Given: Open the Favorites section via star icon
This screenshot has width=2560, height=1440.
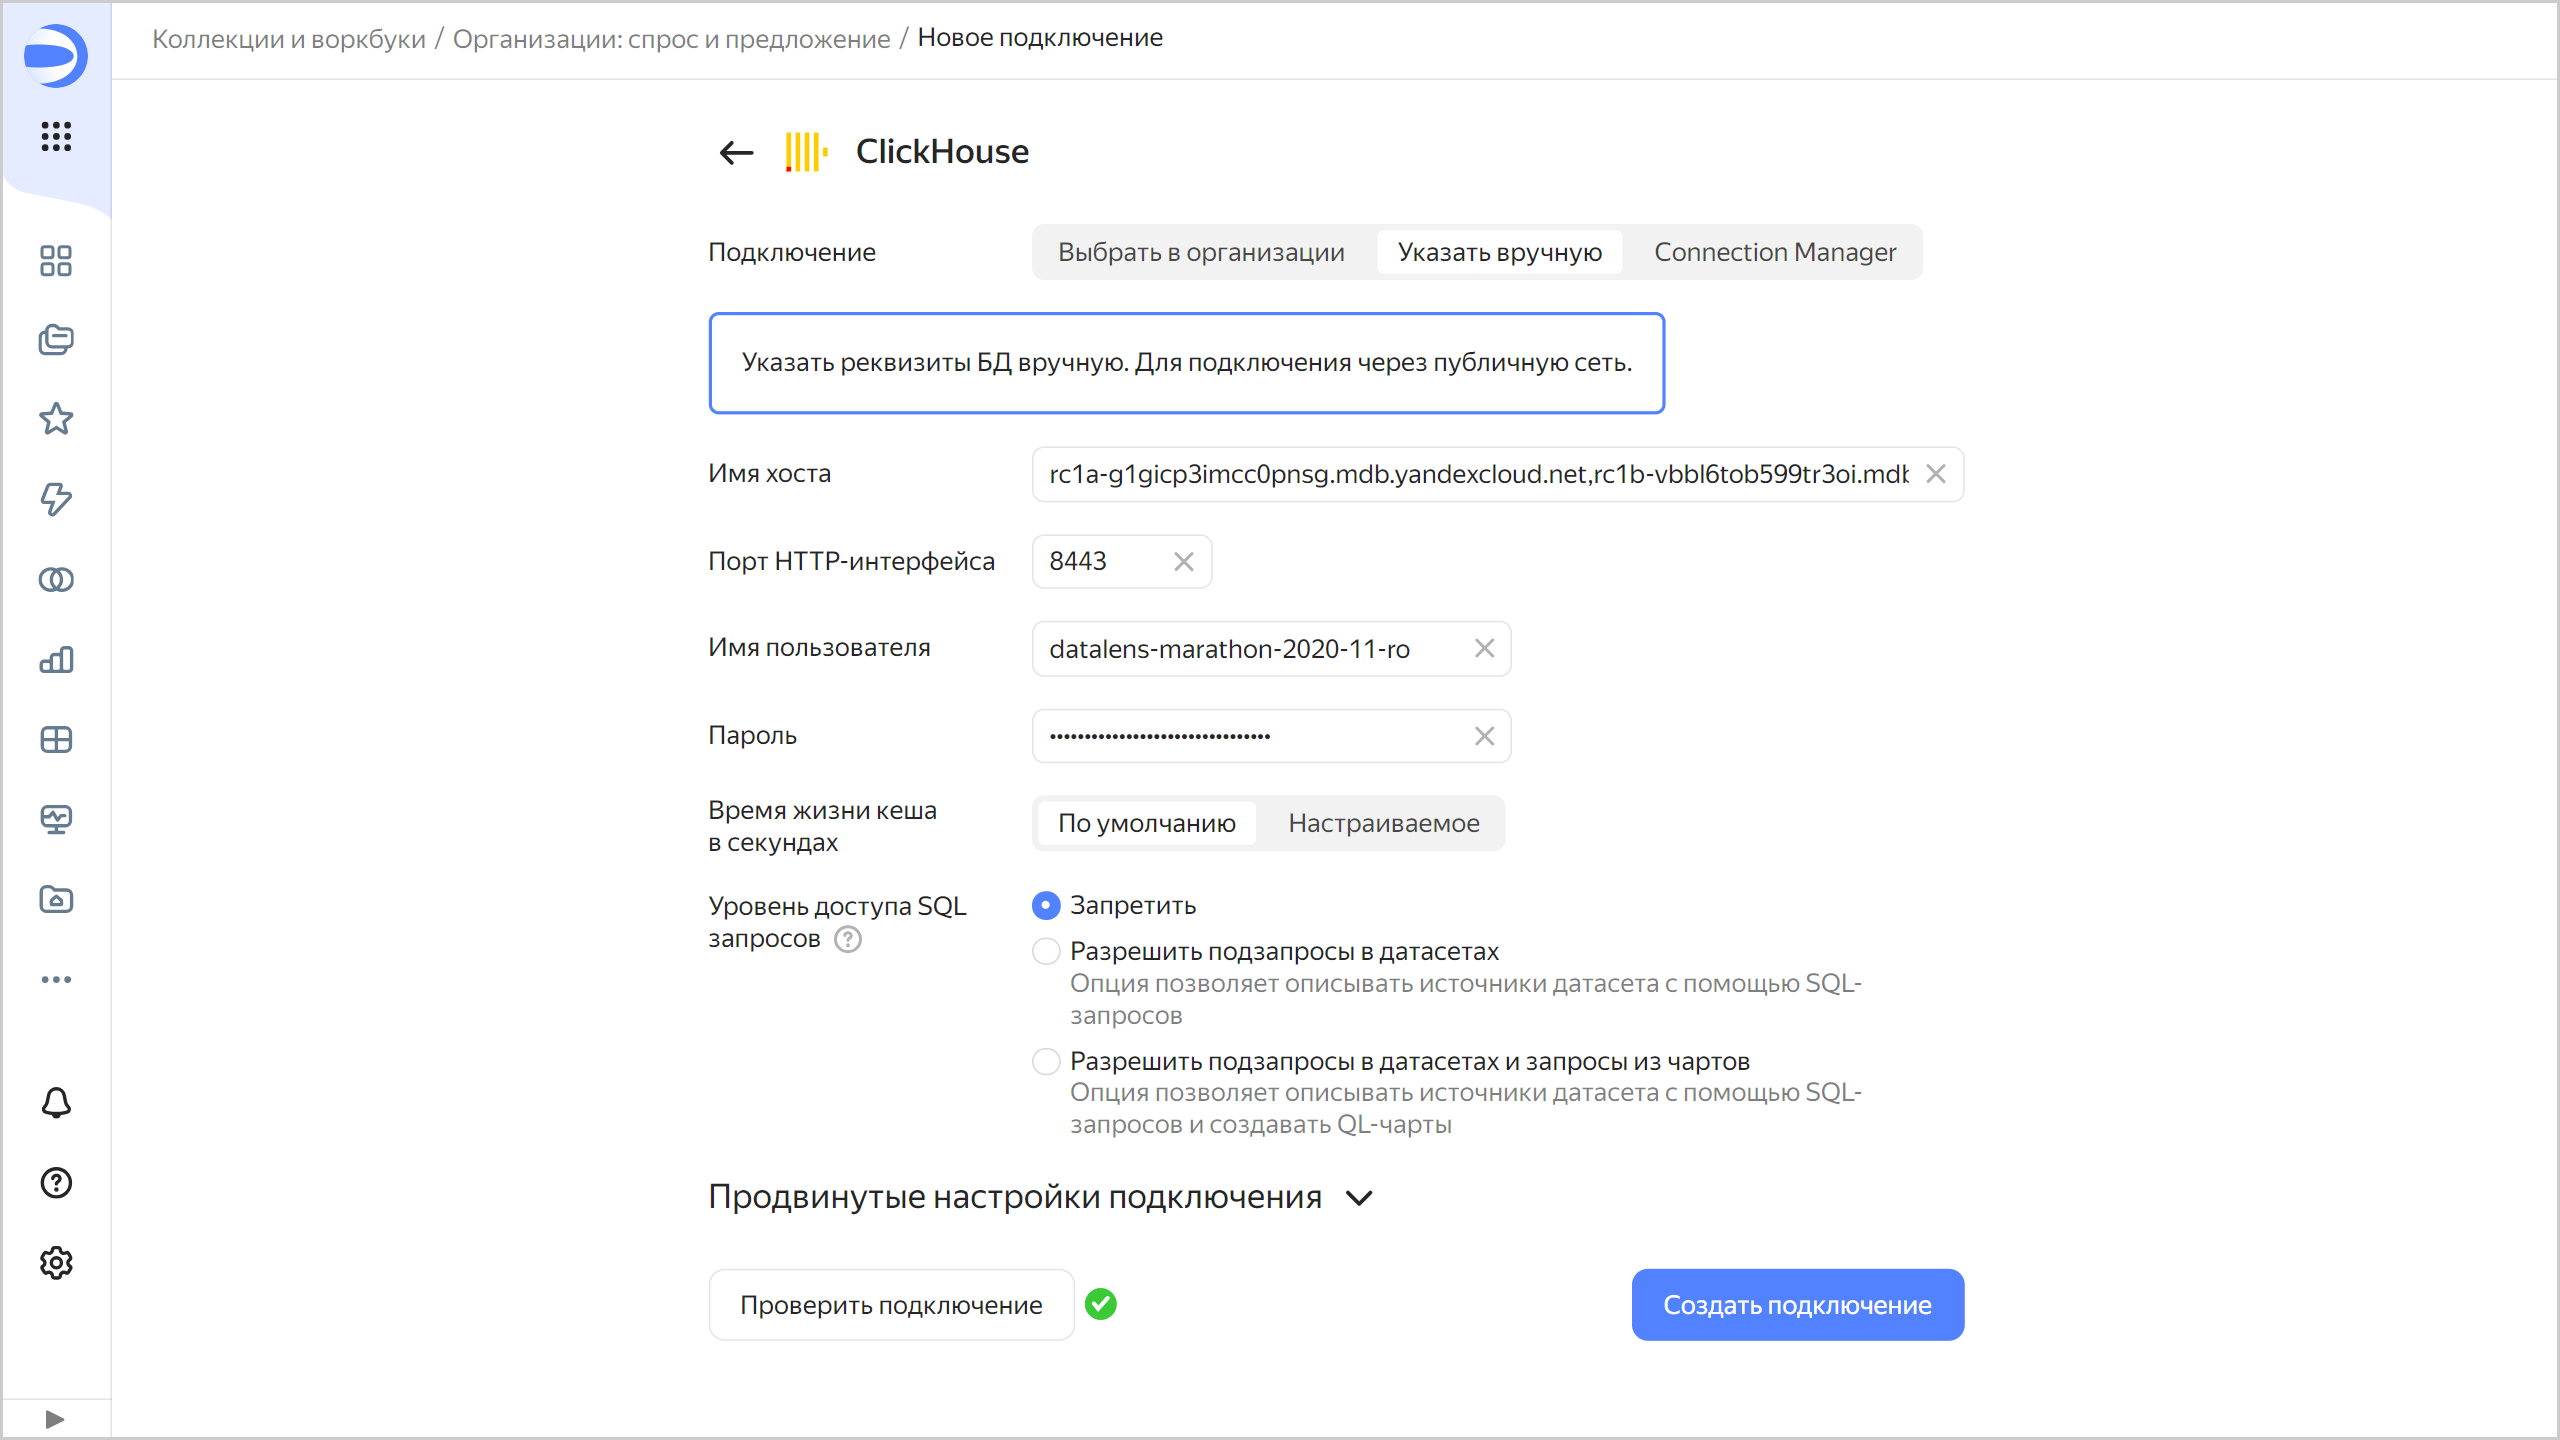Looking at the screenshot, I should click(55, 419).
